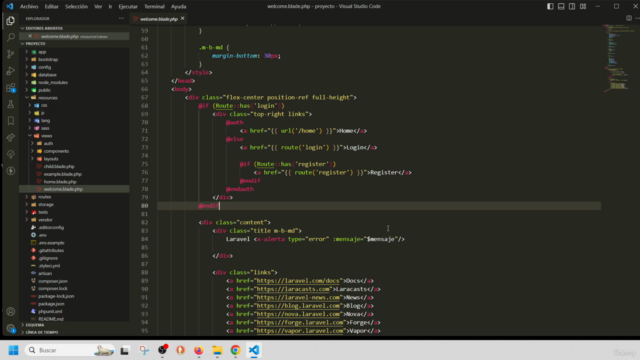Open the Selección menu
The height and width of the screenshot is (360, 640).
76,7
